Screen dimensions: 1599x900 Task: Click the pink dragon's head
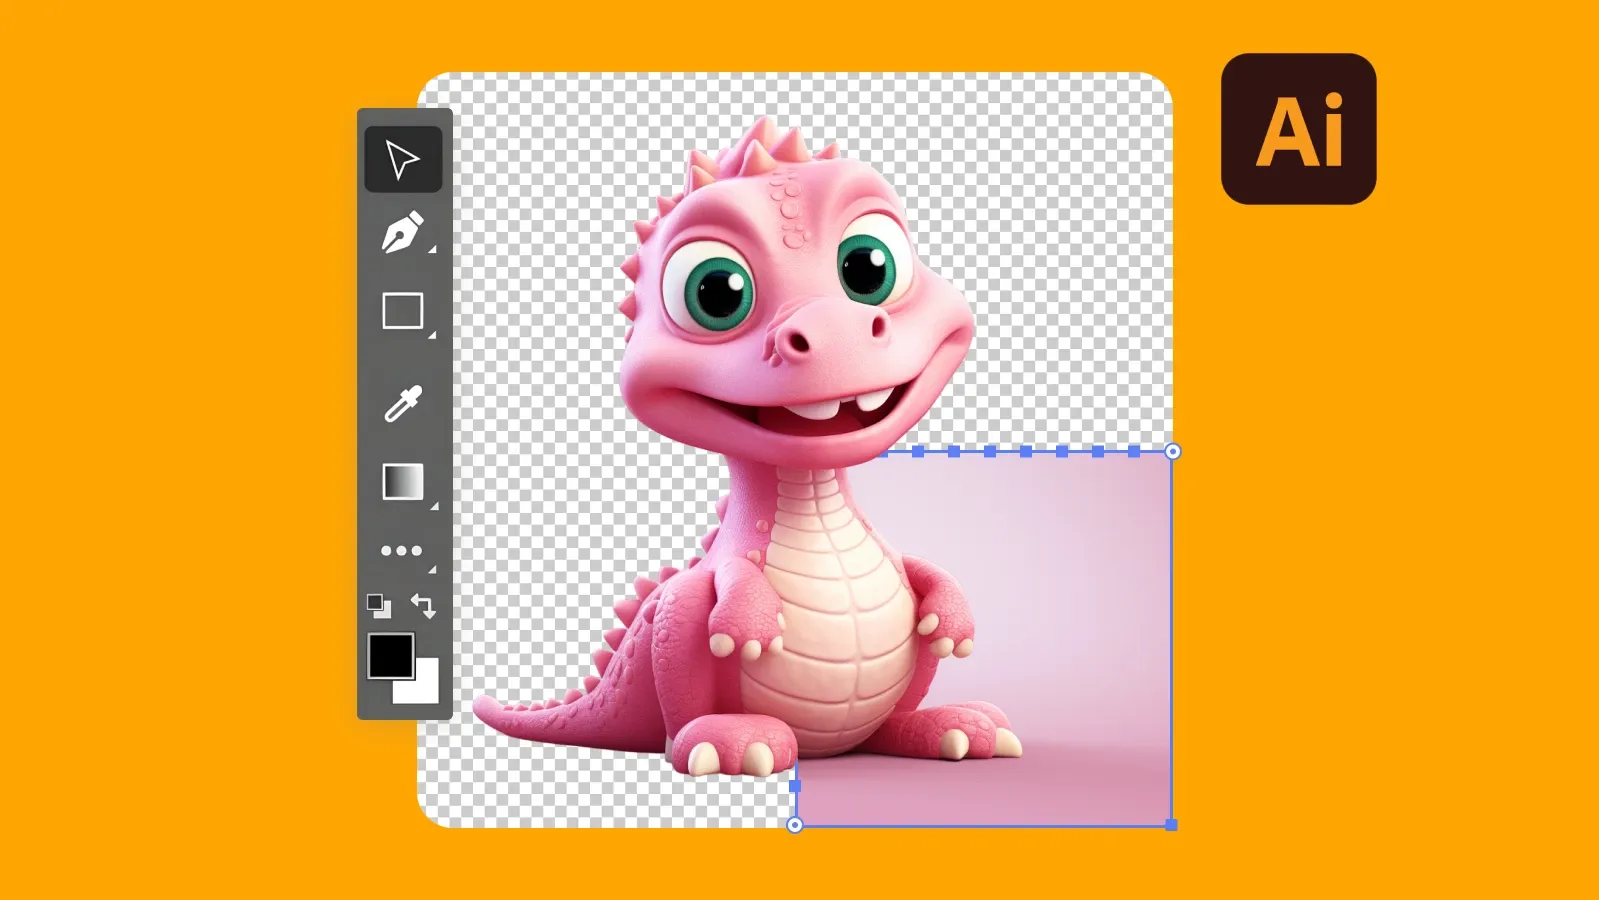[795, 300]
